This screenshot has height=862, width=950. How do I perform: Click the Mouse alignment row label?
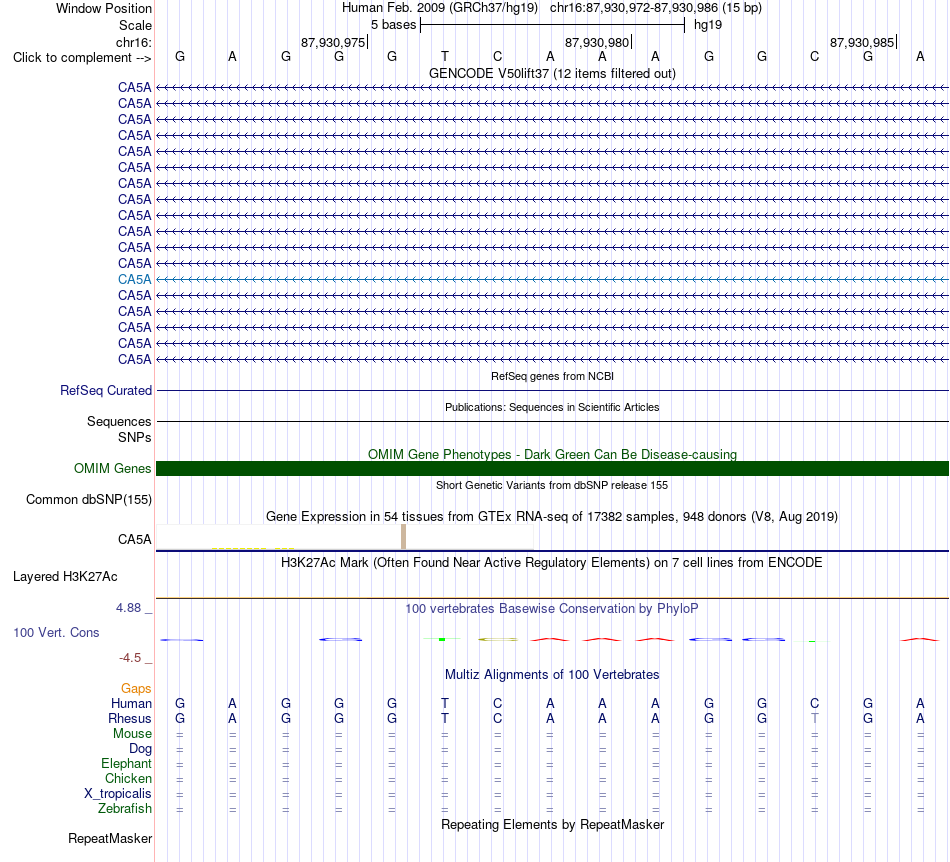pyautogui.click(x=132, y=734)
